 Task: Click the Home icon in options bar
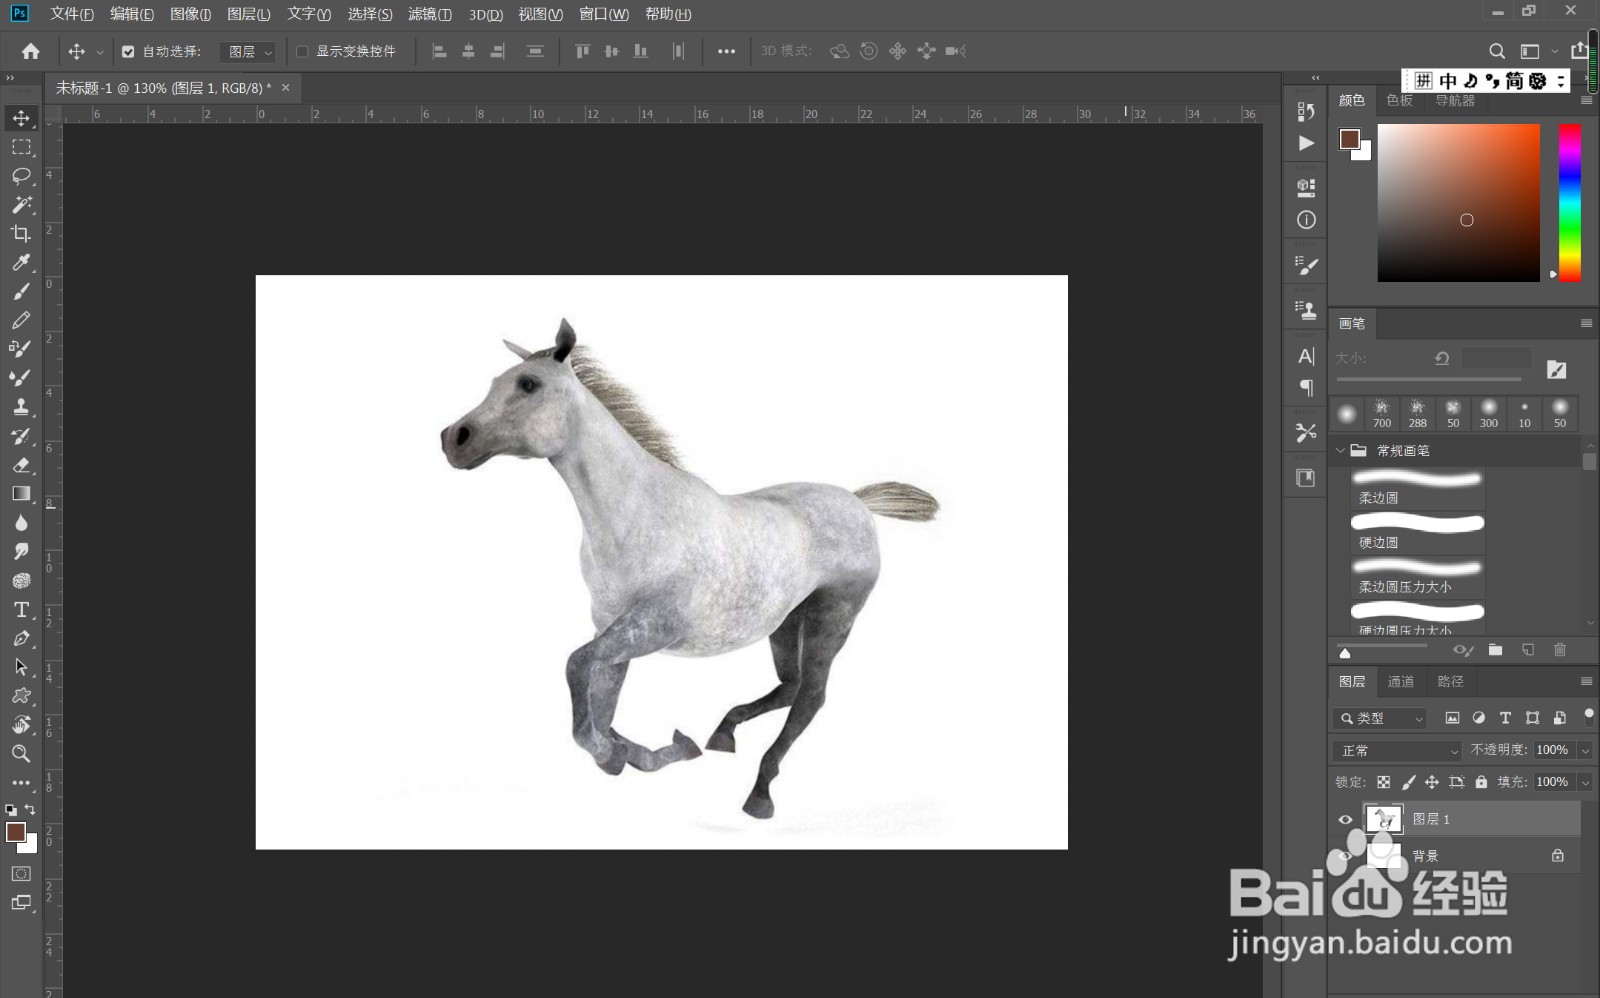31,51
